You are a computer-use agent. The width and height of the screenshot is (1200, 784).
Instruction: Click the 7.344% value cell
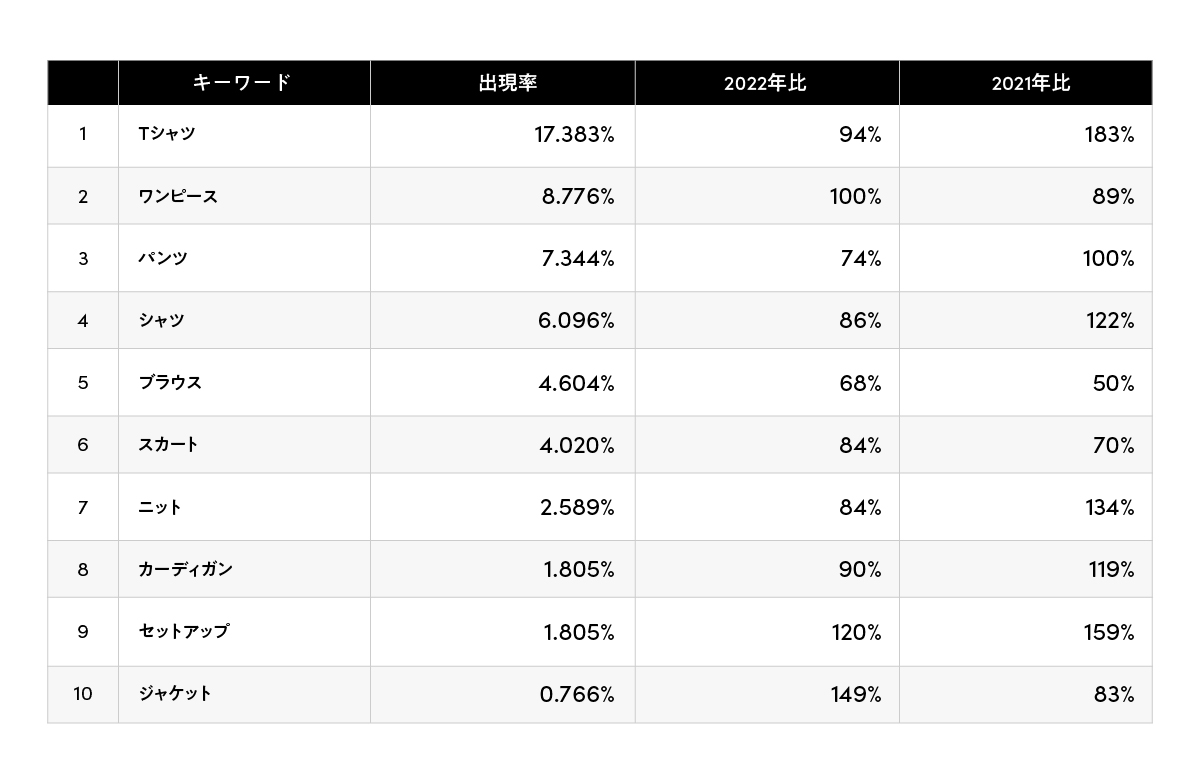coord(578,259)
